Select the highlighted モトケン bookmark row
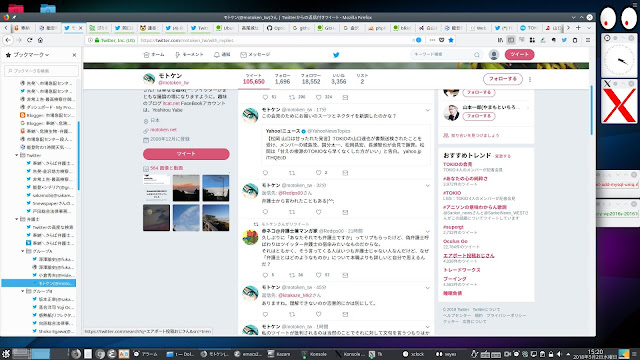The width and height of the screenshot is (640, 360). [x=39, y=283]
